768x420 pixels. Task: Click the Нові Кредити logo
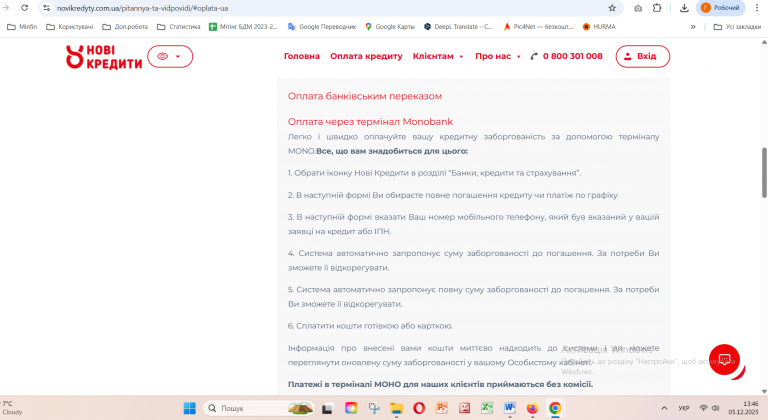point(104,56)
